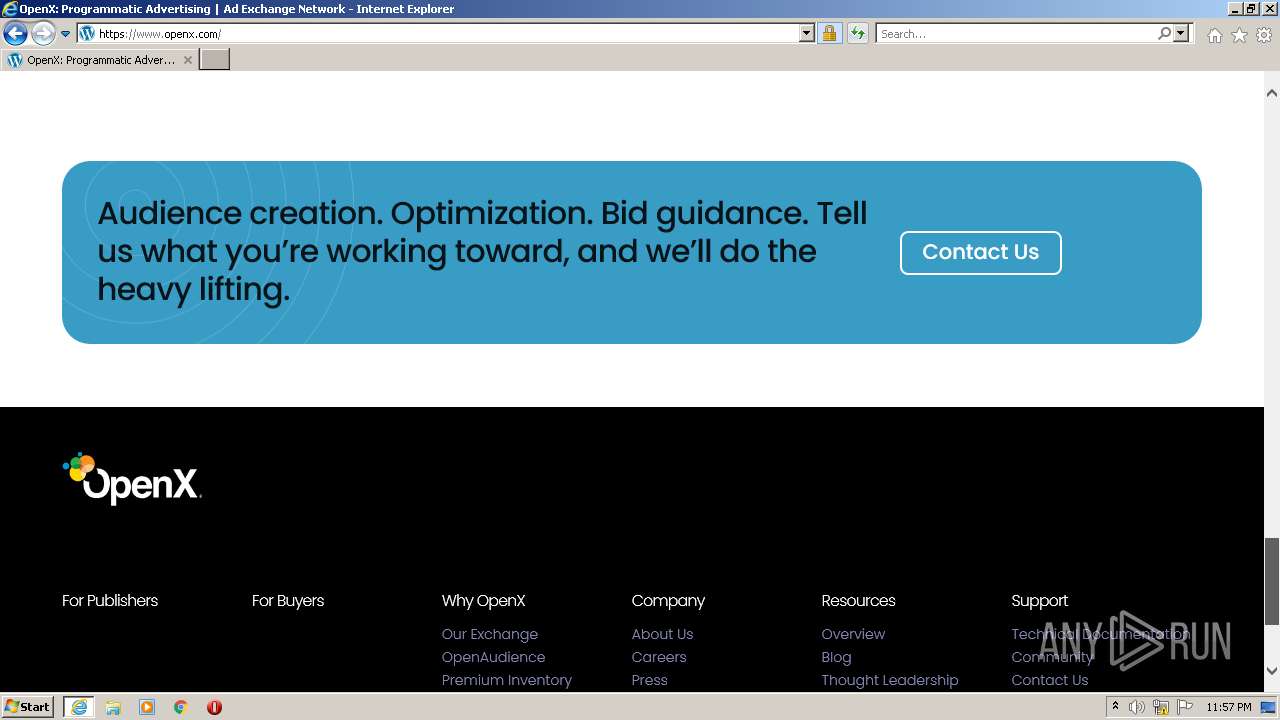Close the OpenX browser tab
1280x720 pixels.
188,60
